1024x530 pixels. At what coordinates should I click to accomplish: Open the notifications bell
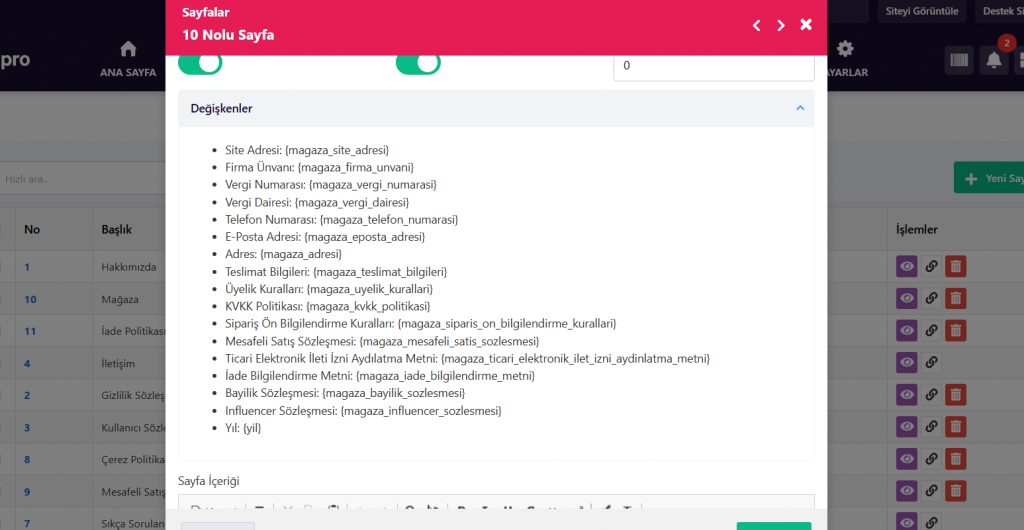click(994, 61)
